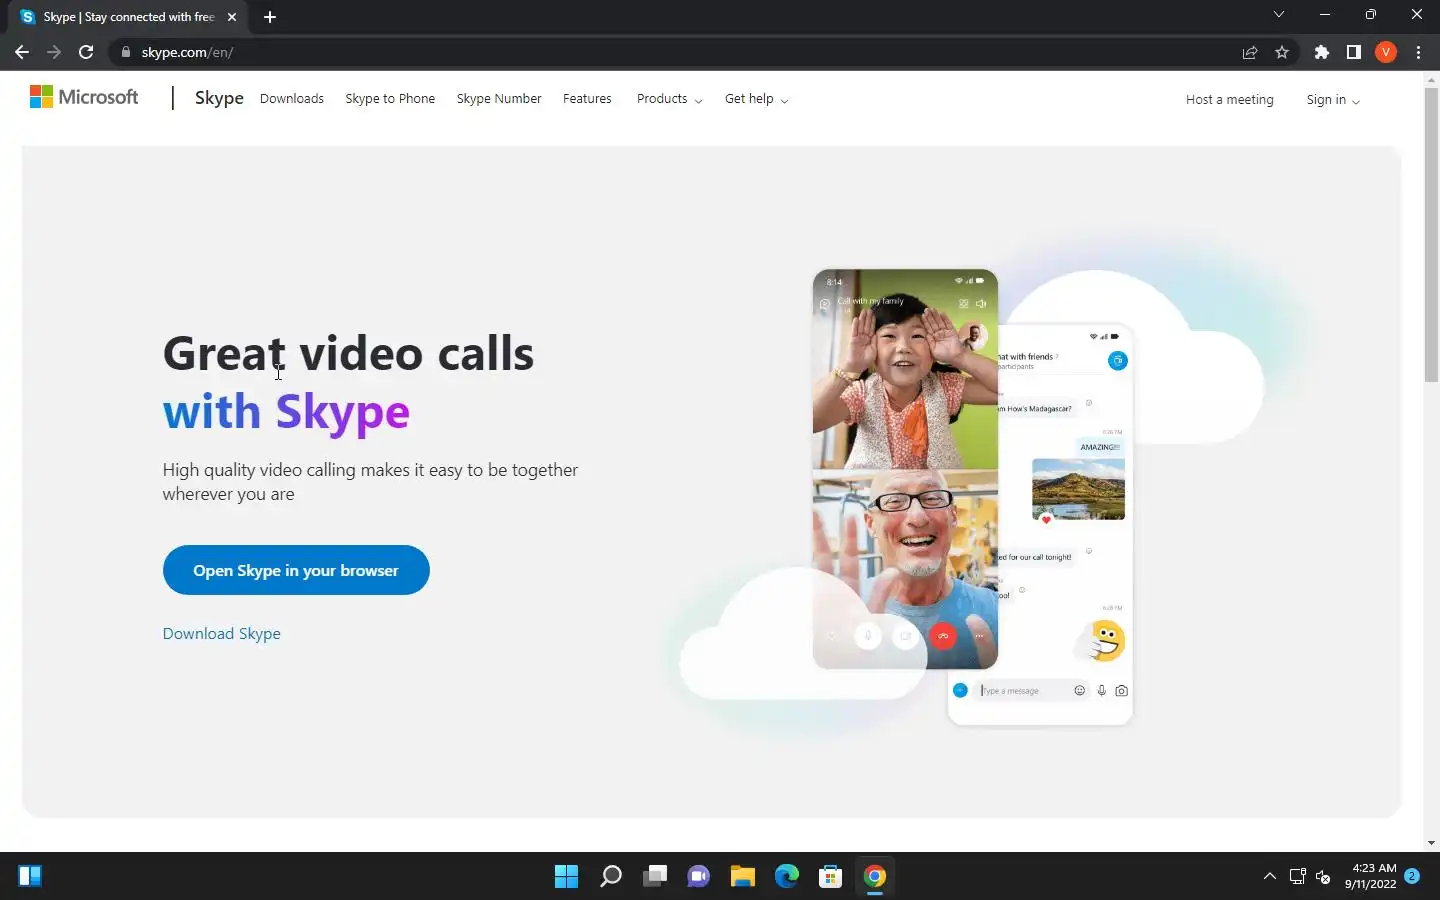Click the address bar URL skype.com/en/
Image resolution: width=1440 pixels, height=900 pixels.
pos(187,52)
